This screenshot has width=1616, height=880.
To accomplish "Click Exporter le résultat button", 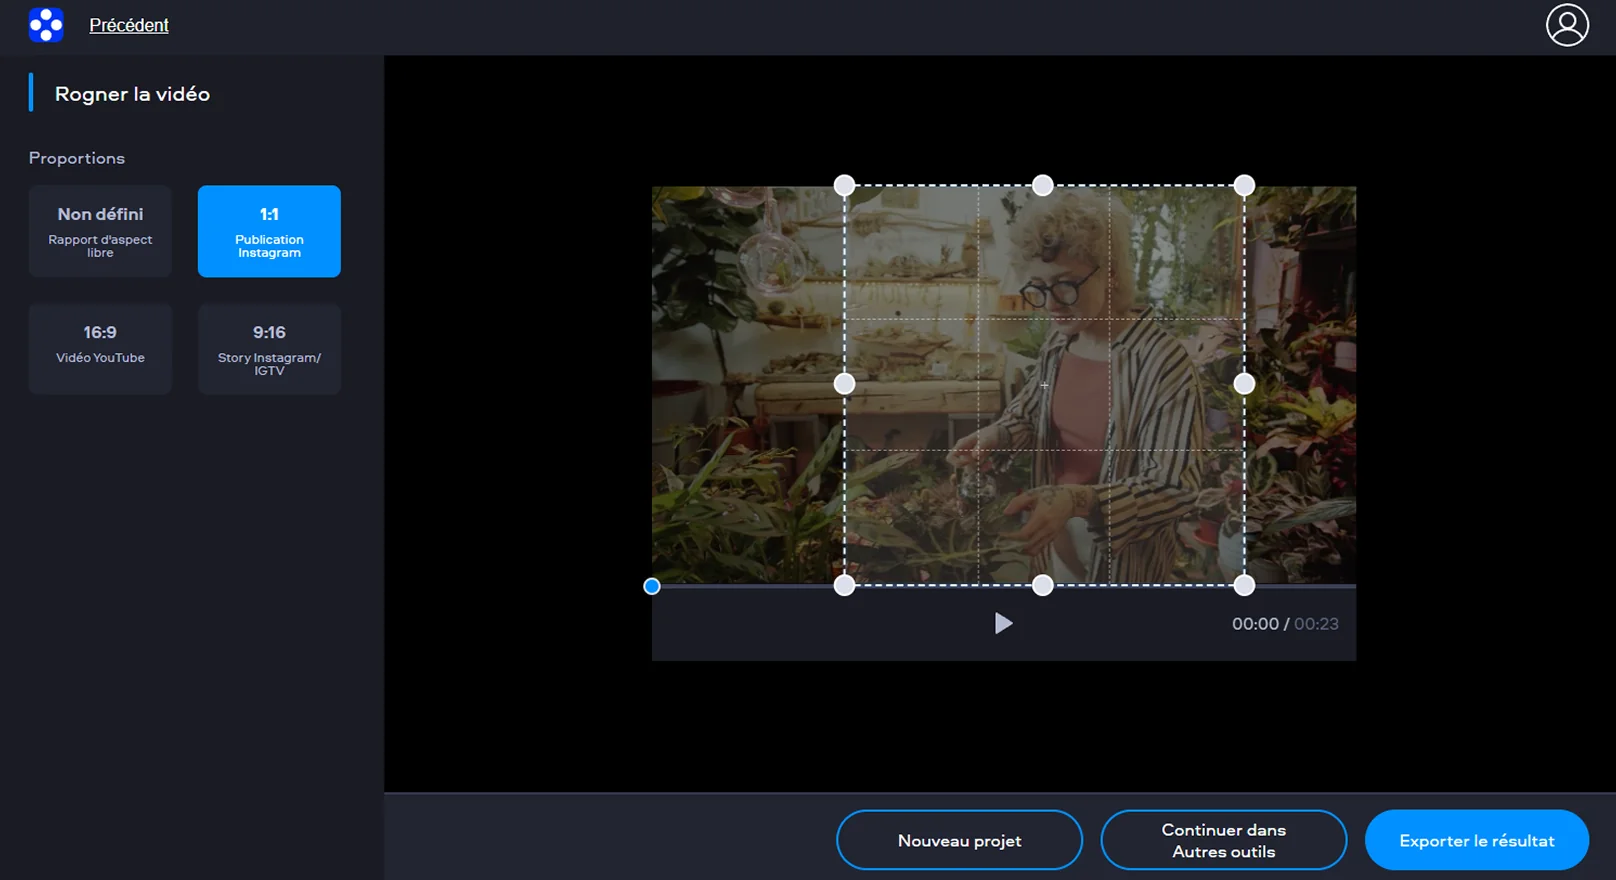I will (x=1476, y=840).
